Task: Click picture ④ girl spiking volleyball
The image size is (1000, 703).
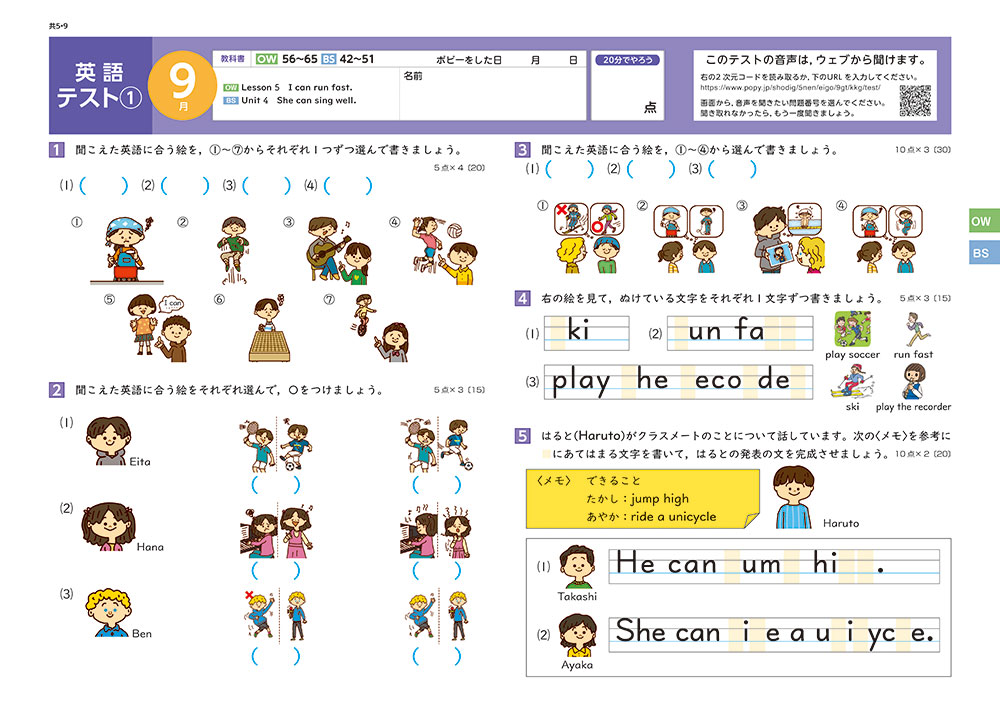Action: pyautogui.click(x=445, y=250)
